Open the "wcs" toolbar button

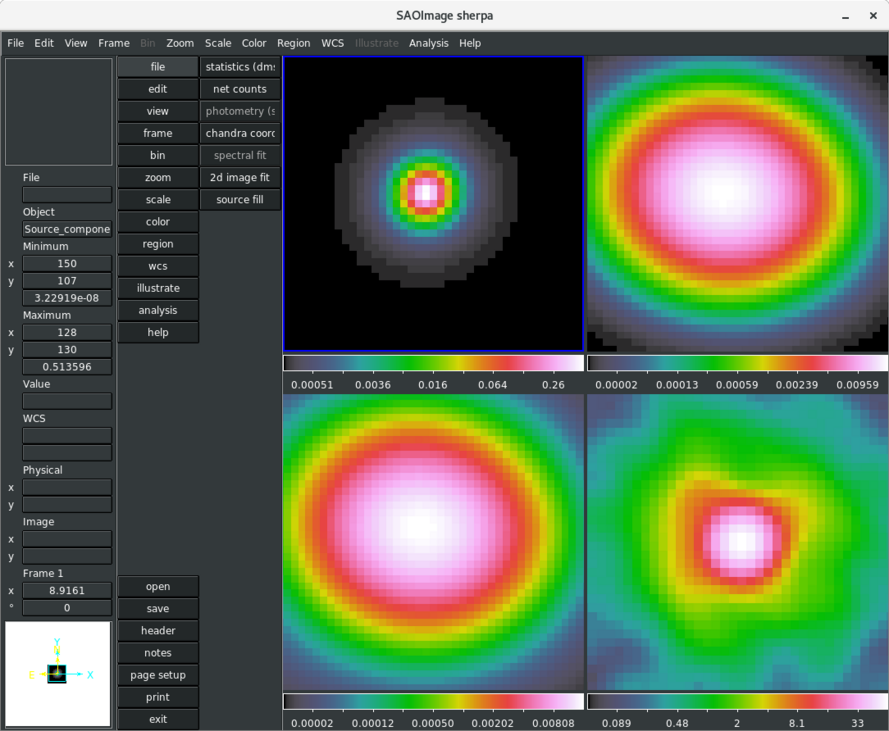tap(157, 265)
